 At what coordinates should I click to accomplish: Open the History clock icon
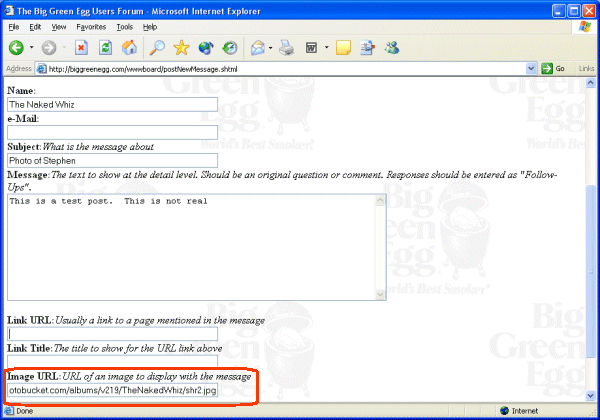tap(230, 48)
